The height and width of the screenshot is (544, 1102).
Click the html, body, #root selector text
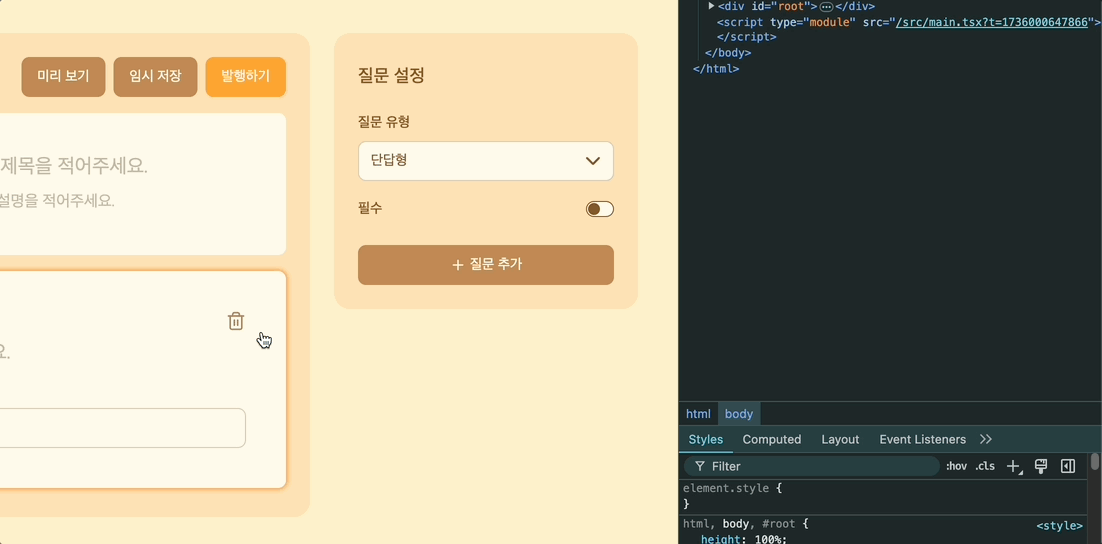click(x=741, y=524)
